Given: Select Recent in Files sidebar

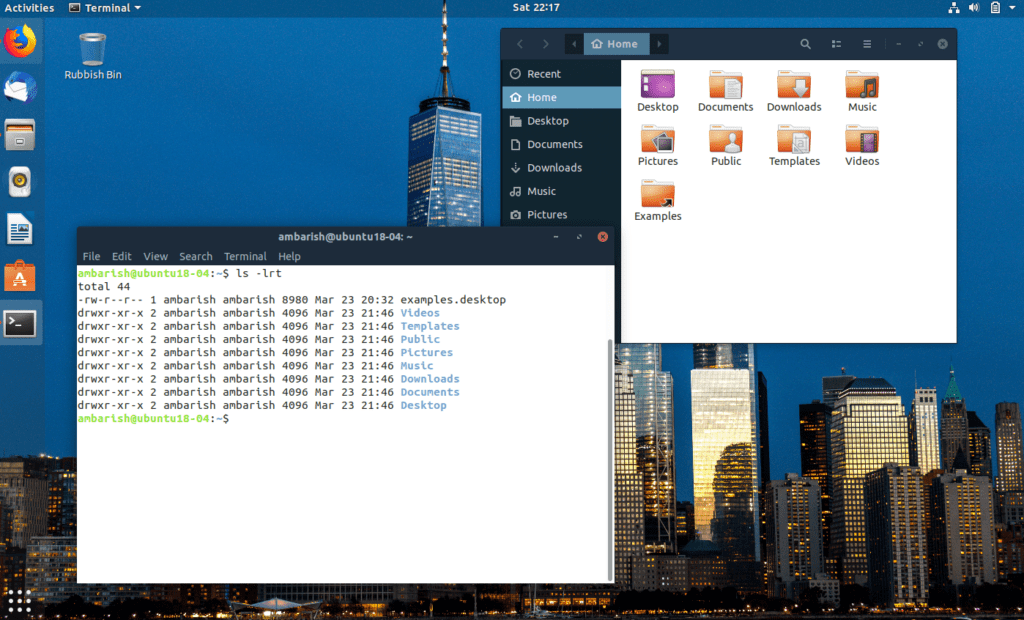Looking at the screenshot, I should [562, 74].
